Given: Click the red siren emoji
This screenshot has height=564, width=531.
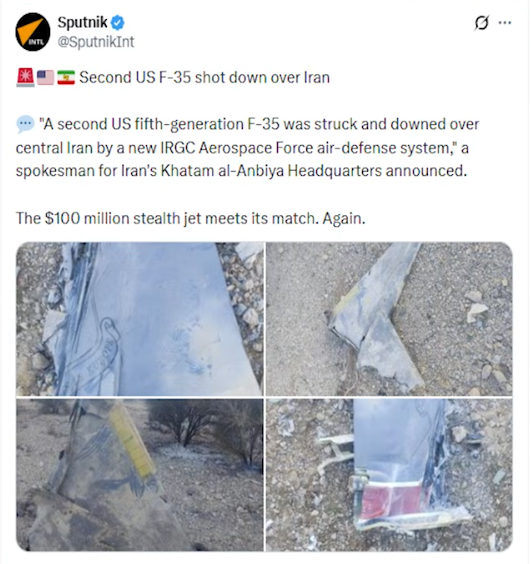Looking at the screenshot, I should coord(25,77).
